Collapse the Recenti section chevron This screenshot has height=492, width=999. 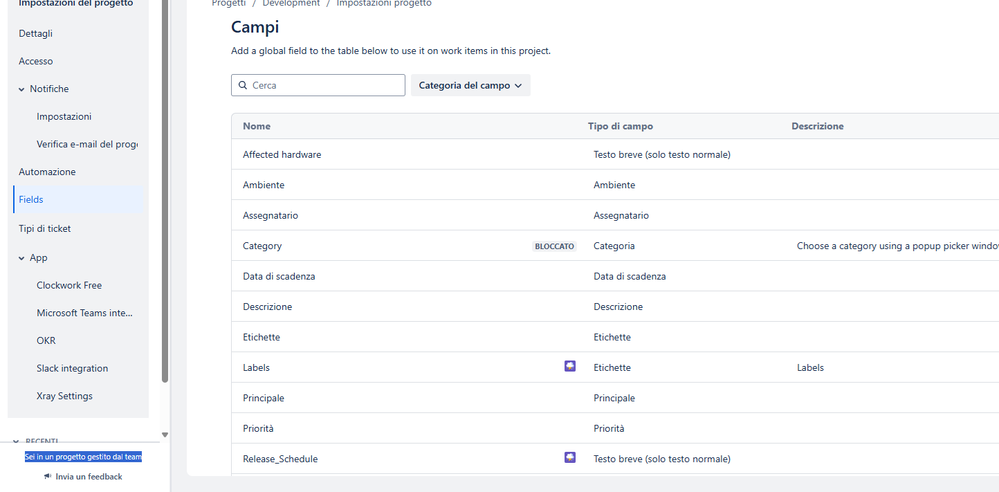pyautogui.click(x=17, y=441)
